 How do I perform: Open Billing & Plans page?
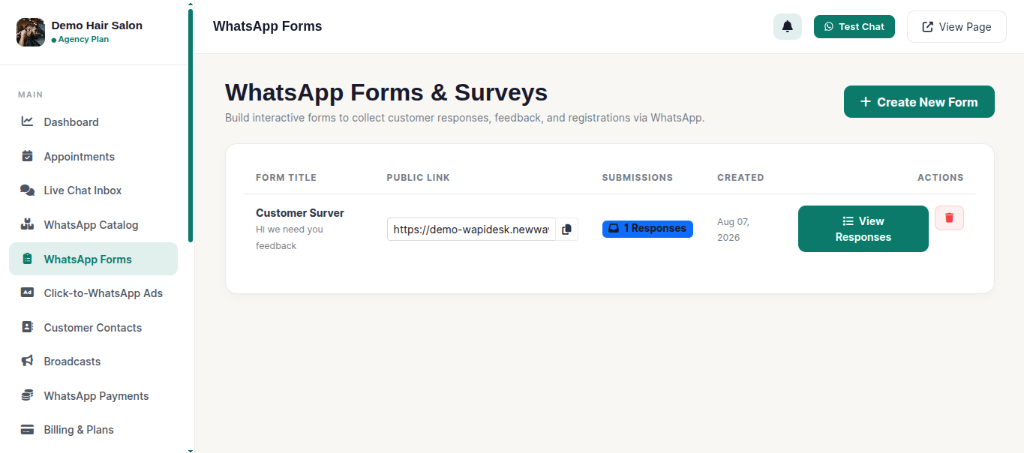[x=93, y=430]
